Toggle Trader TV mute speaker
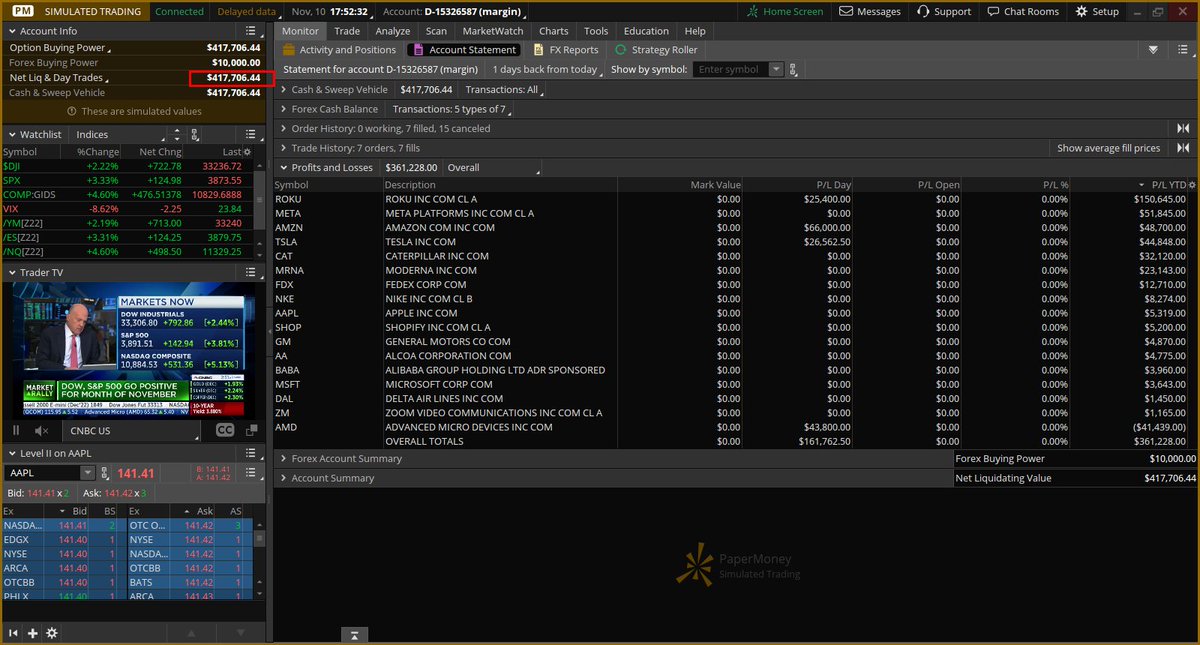Screen dimensions: 1200x645 tap(41, 430)
